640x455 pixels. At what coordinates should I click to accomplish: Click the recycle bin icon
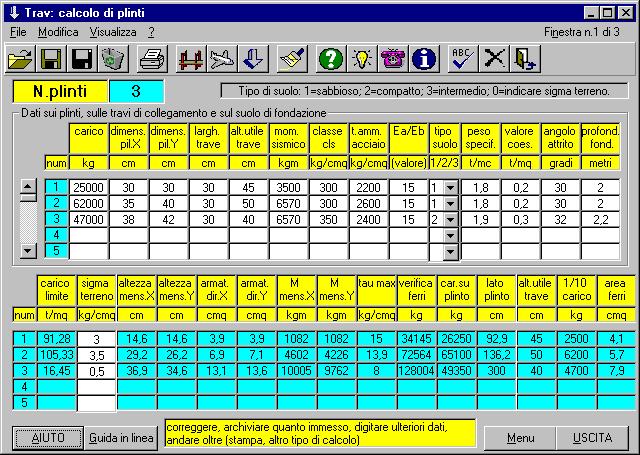click(113, 59)
